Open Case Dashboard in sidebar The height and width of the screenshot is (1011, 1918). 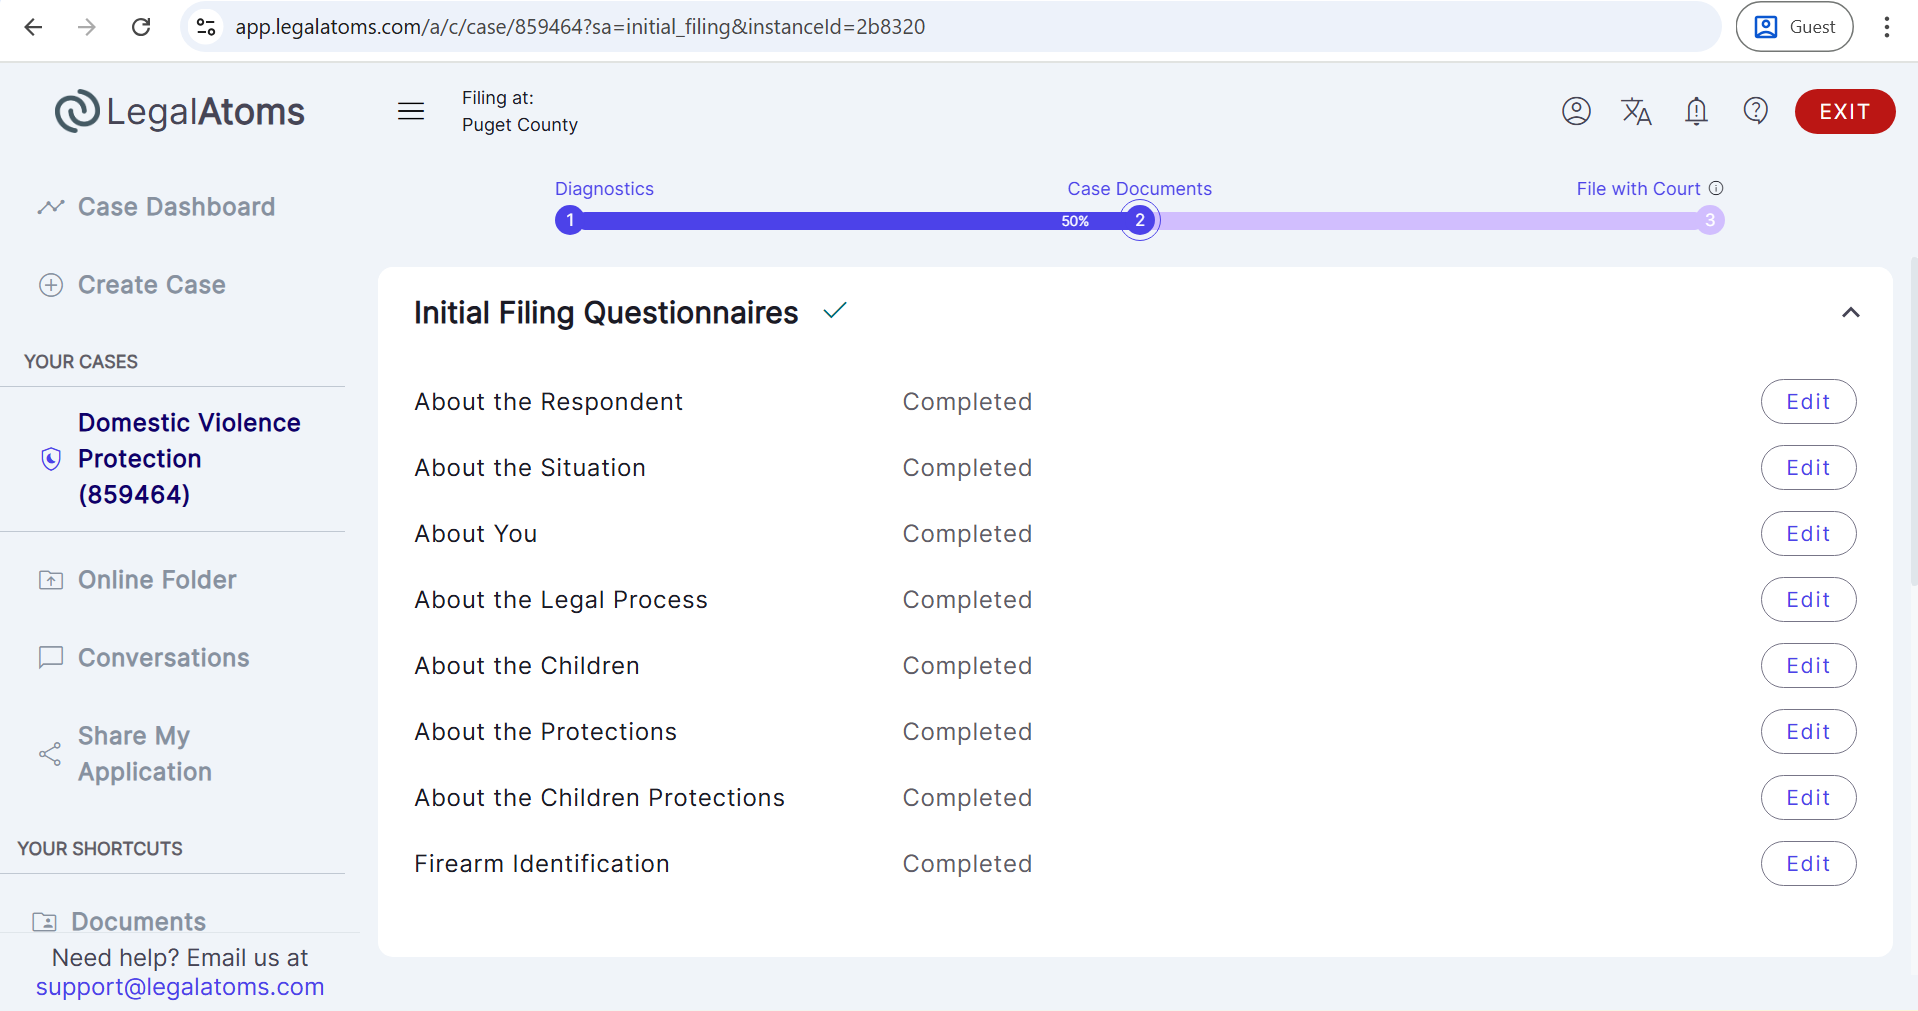pos(176,207)
